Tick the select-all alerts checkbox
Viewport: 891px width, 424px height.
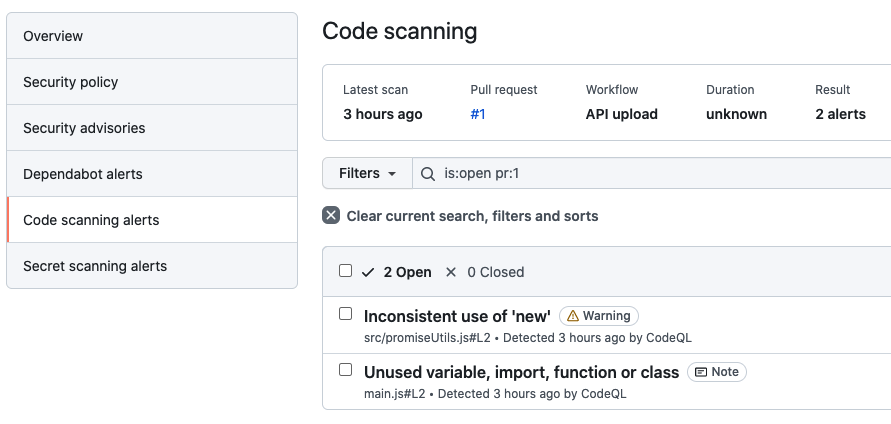(345, 271)
